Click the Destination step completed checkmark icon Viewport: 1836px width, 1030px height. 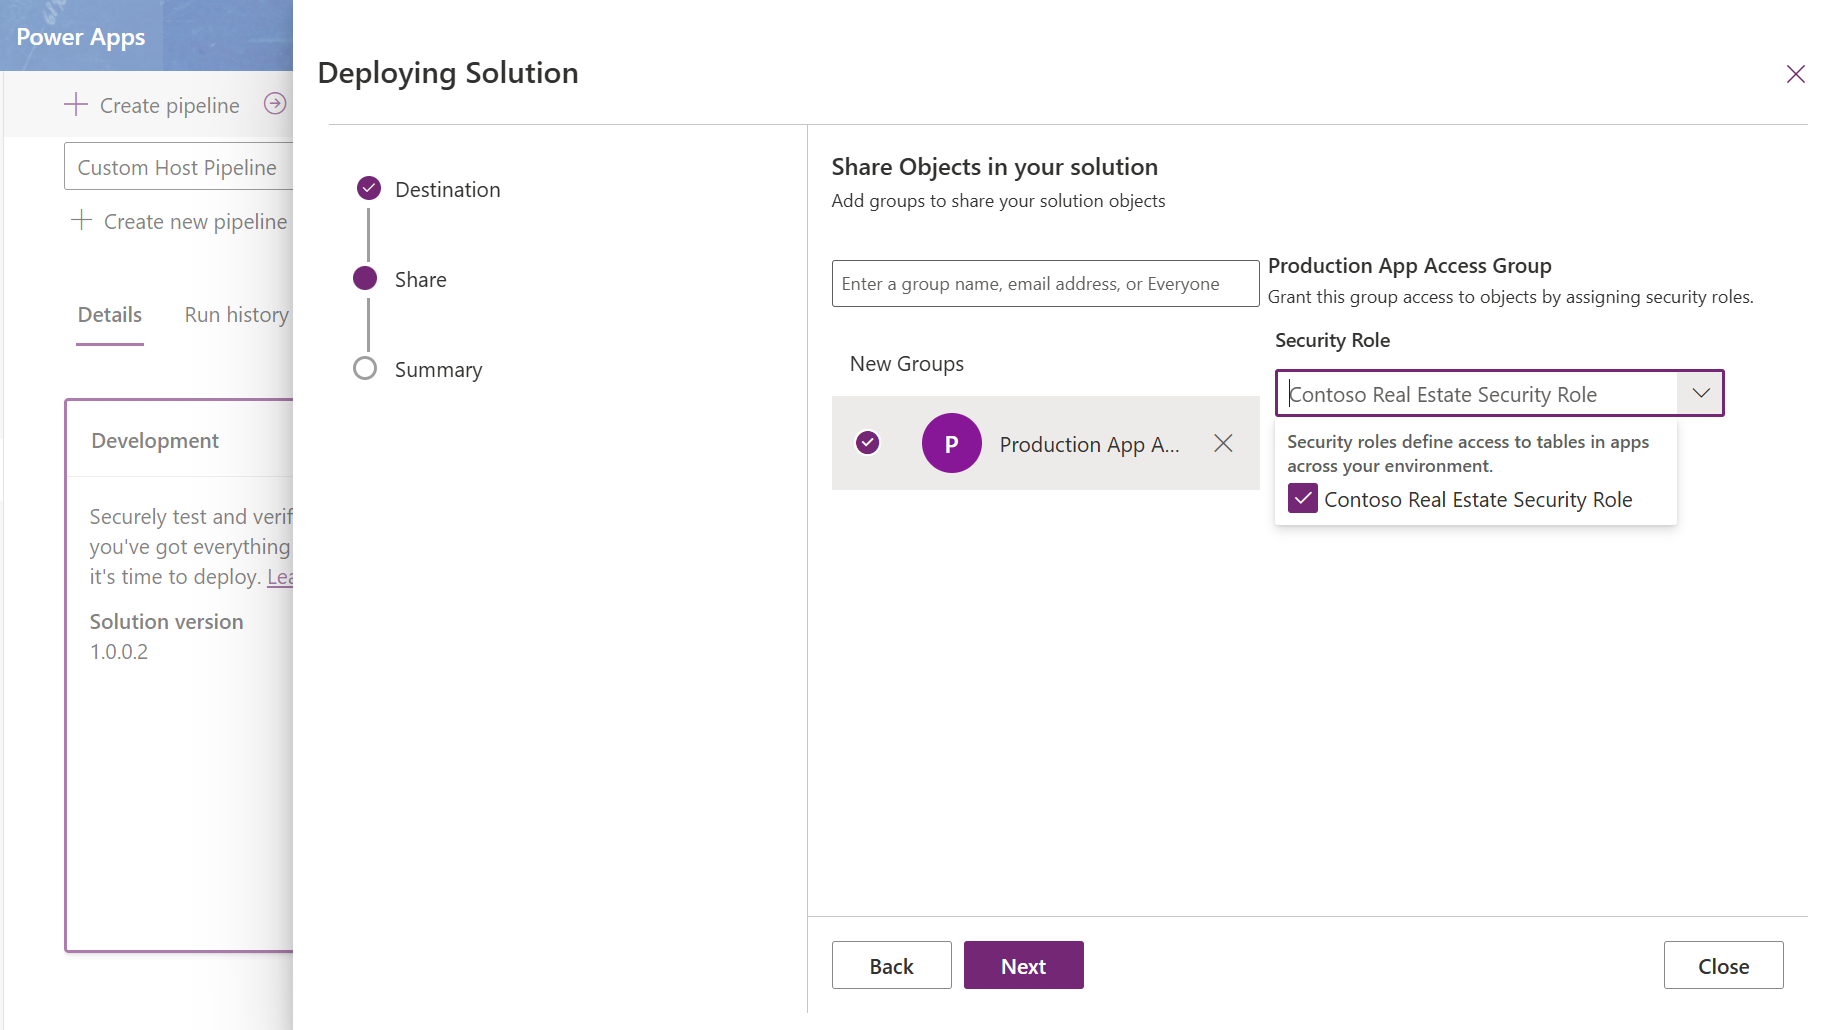pyautogui.click(x=369, y=188)
